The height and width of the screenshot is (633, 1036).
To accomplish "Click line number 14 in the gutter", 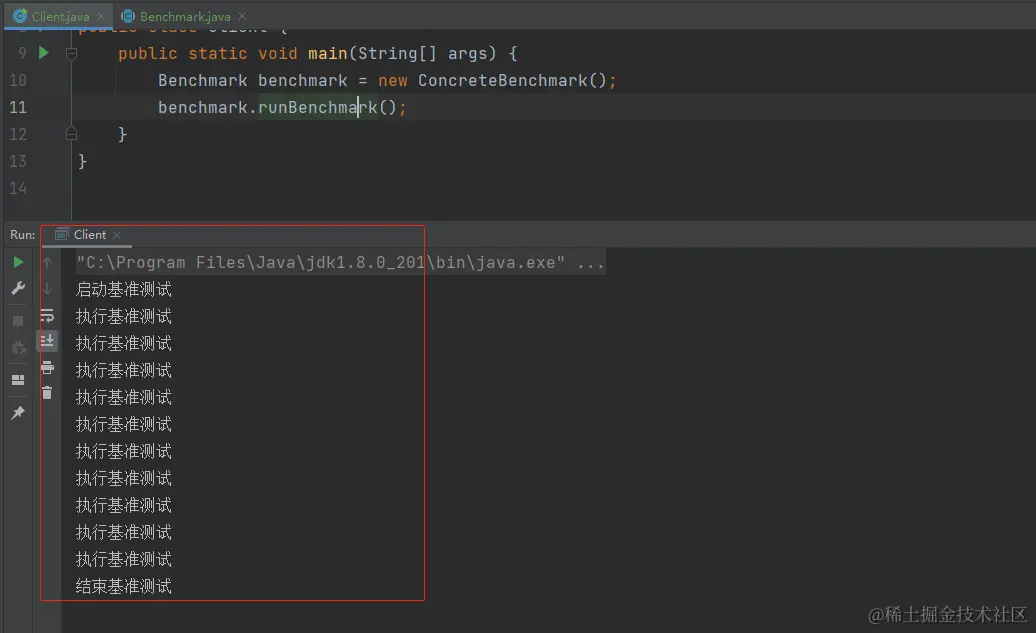I will click(18, 188).
